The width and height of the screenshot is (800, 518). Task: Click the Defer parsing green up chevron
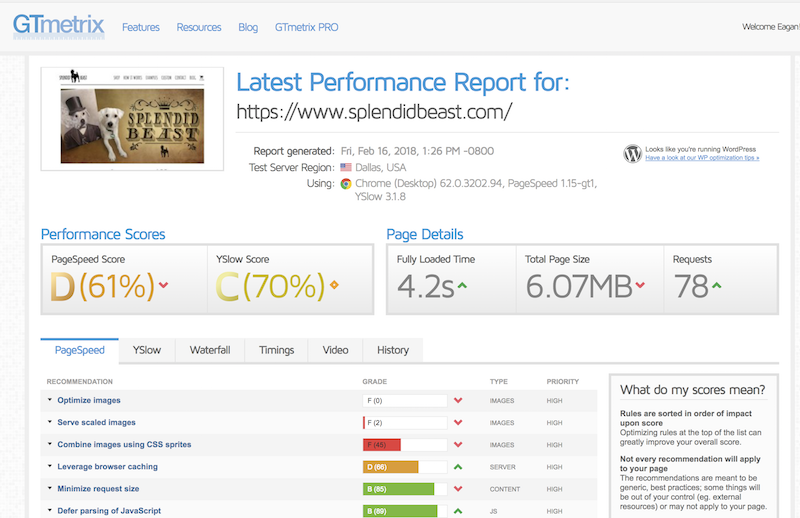pyautogui.click(x=458, y=511)
